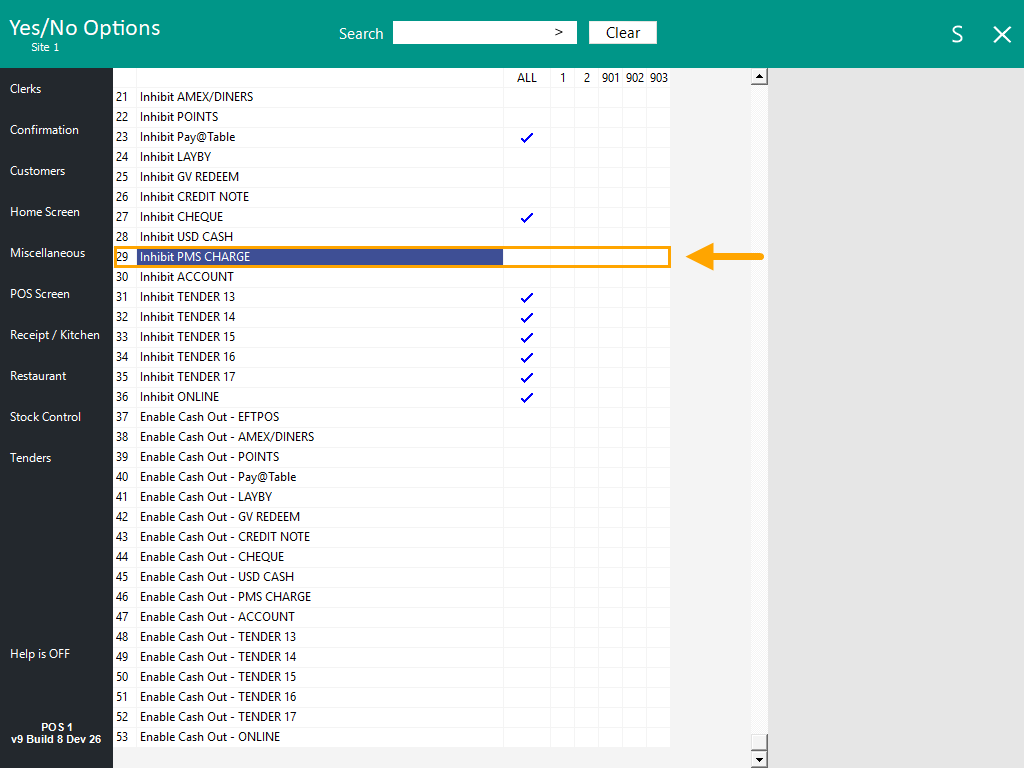Select row Enable Cash Out - ONLINE
This screenshot has height=768, width=1024.
point(392,737)
